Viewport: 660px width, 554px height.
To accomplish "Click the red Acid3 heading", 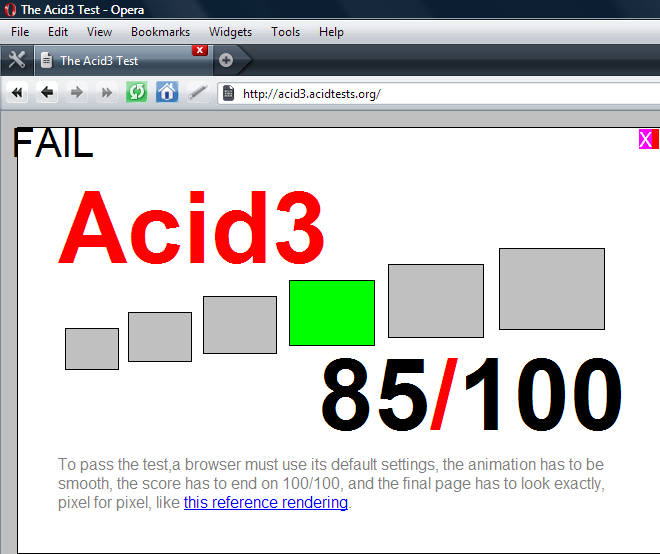I will click(x=192, y=227).
